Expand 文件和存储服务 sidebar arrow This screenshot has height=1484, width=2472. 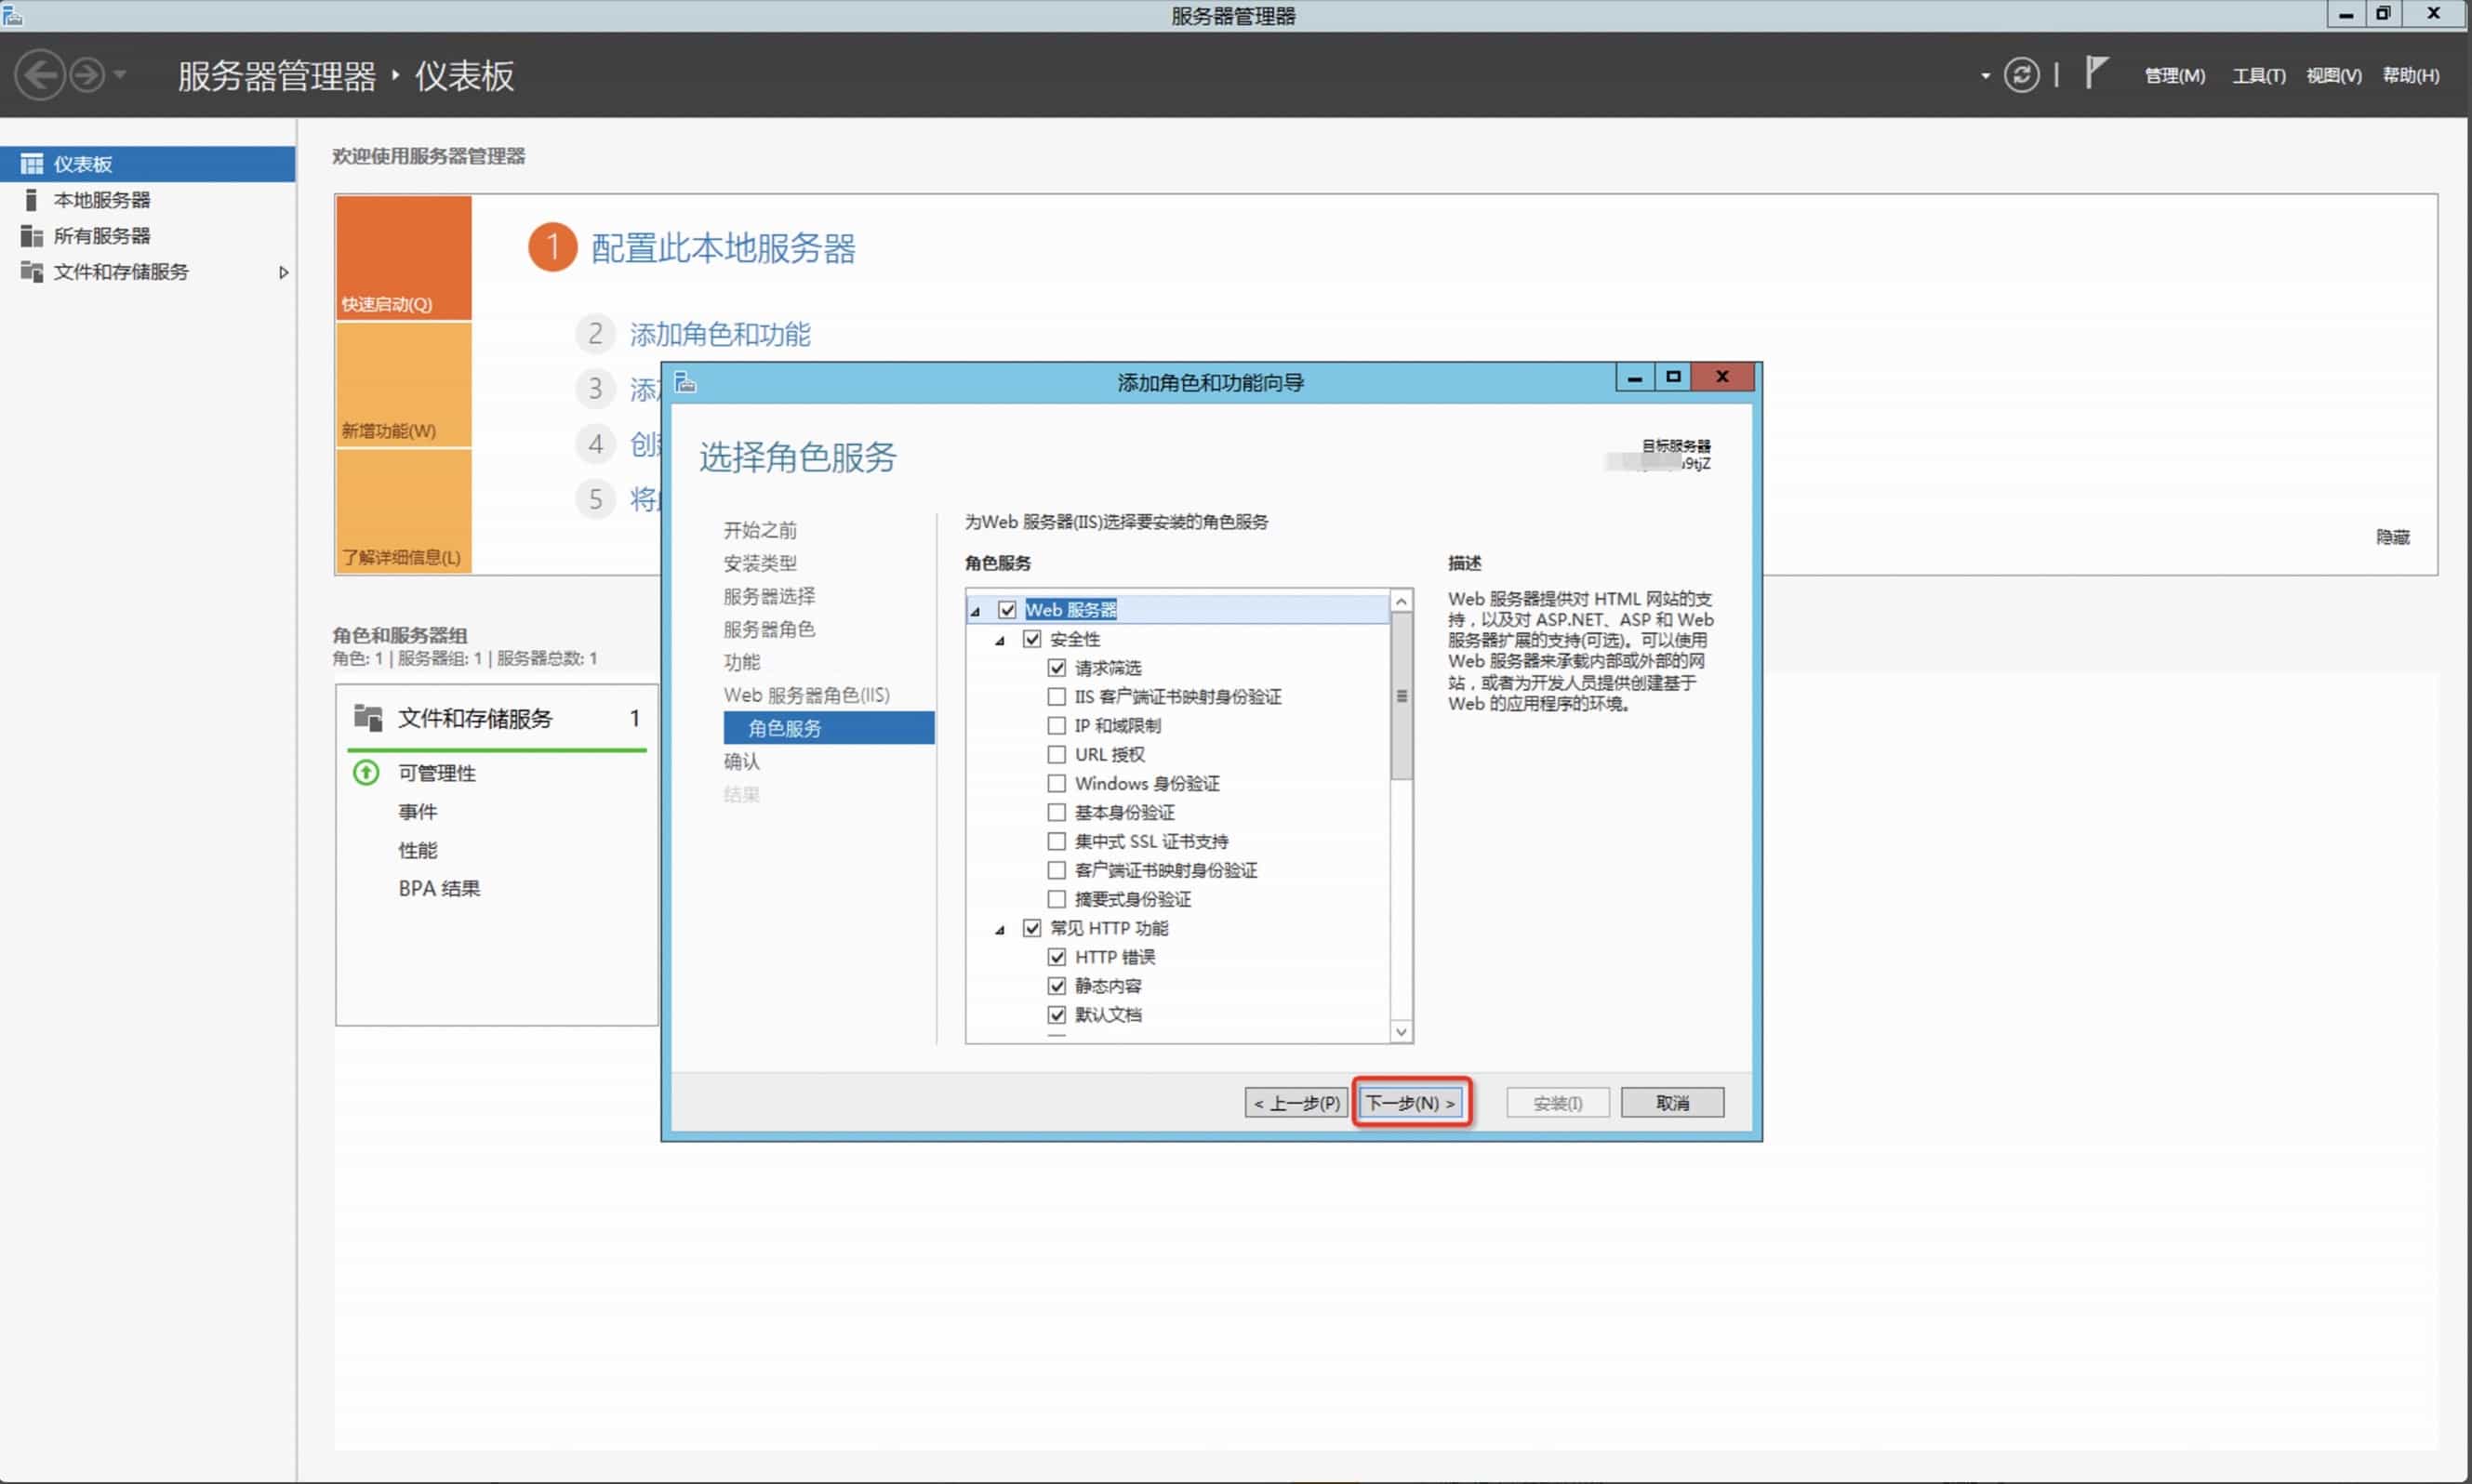point(283,272)
